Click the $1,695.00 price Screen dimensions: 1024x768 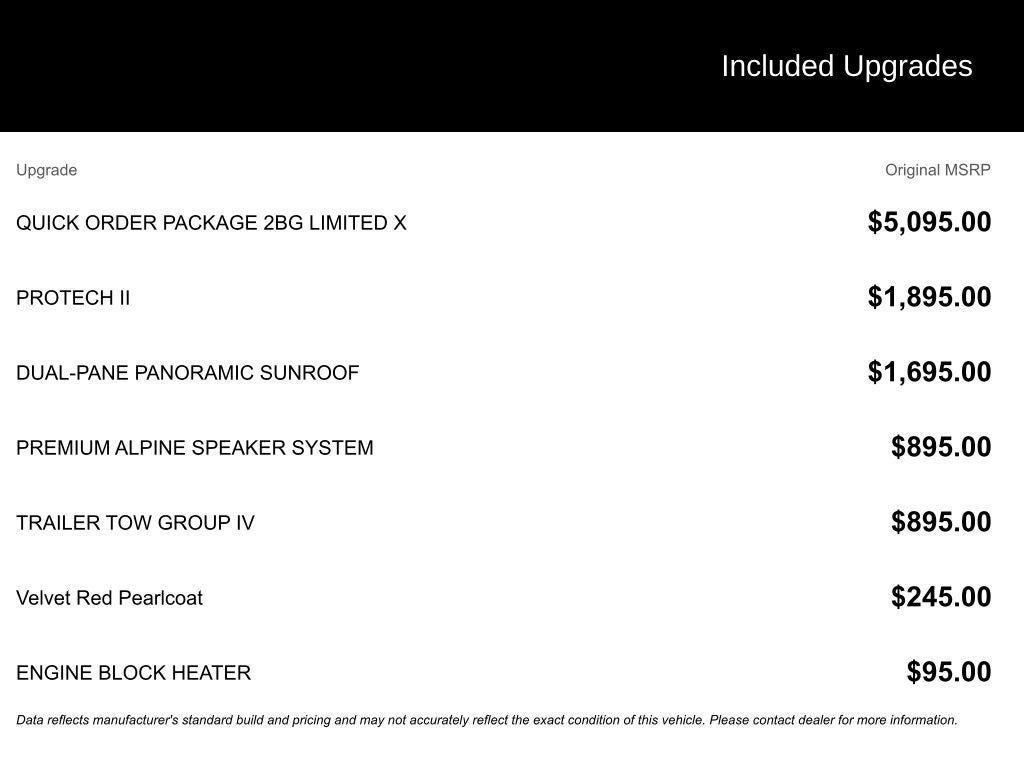click(x=929, y=372)
